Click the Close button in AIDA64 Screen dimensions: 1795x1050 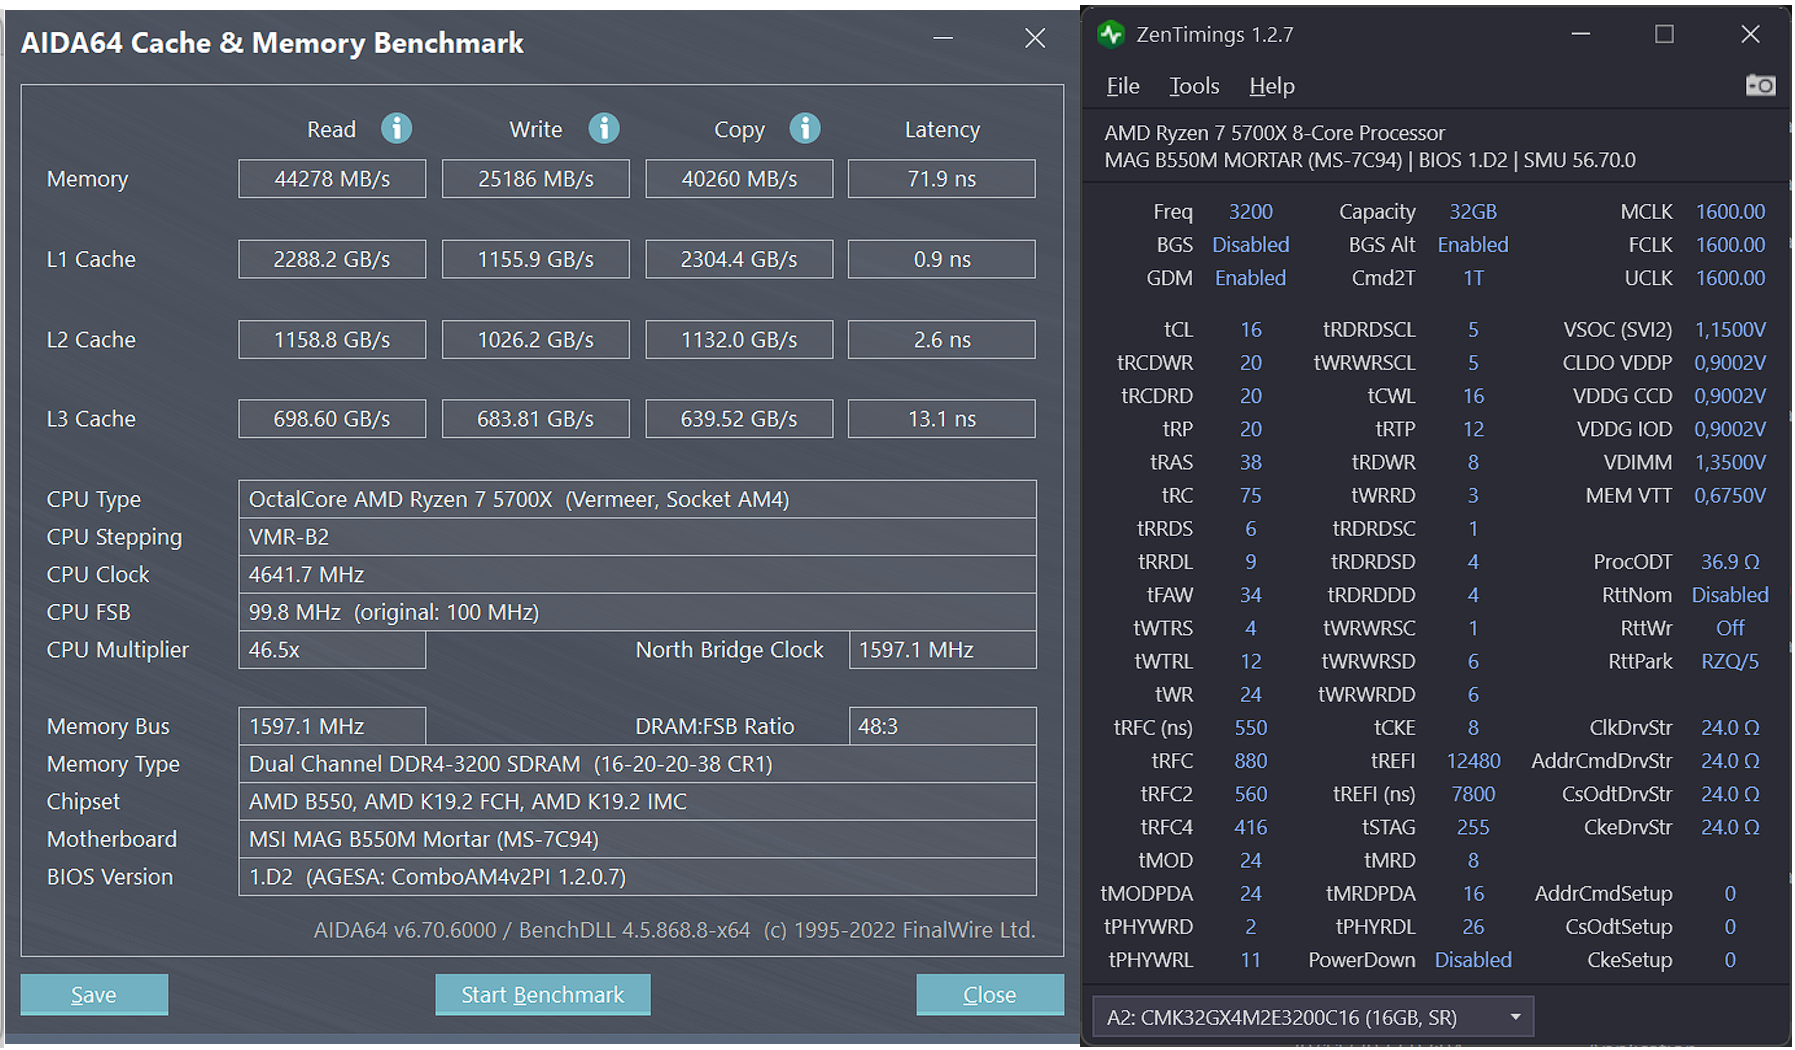click(x=989, y=994)
